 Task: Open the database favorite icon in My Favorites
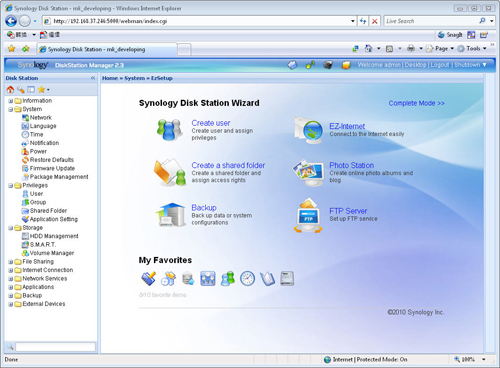pos(188,279)
